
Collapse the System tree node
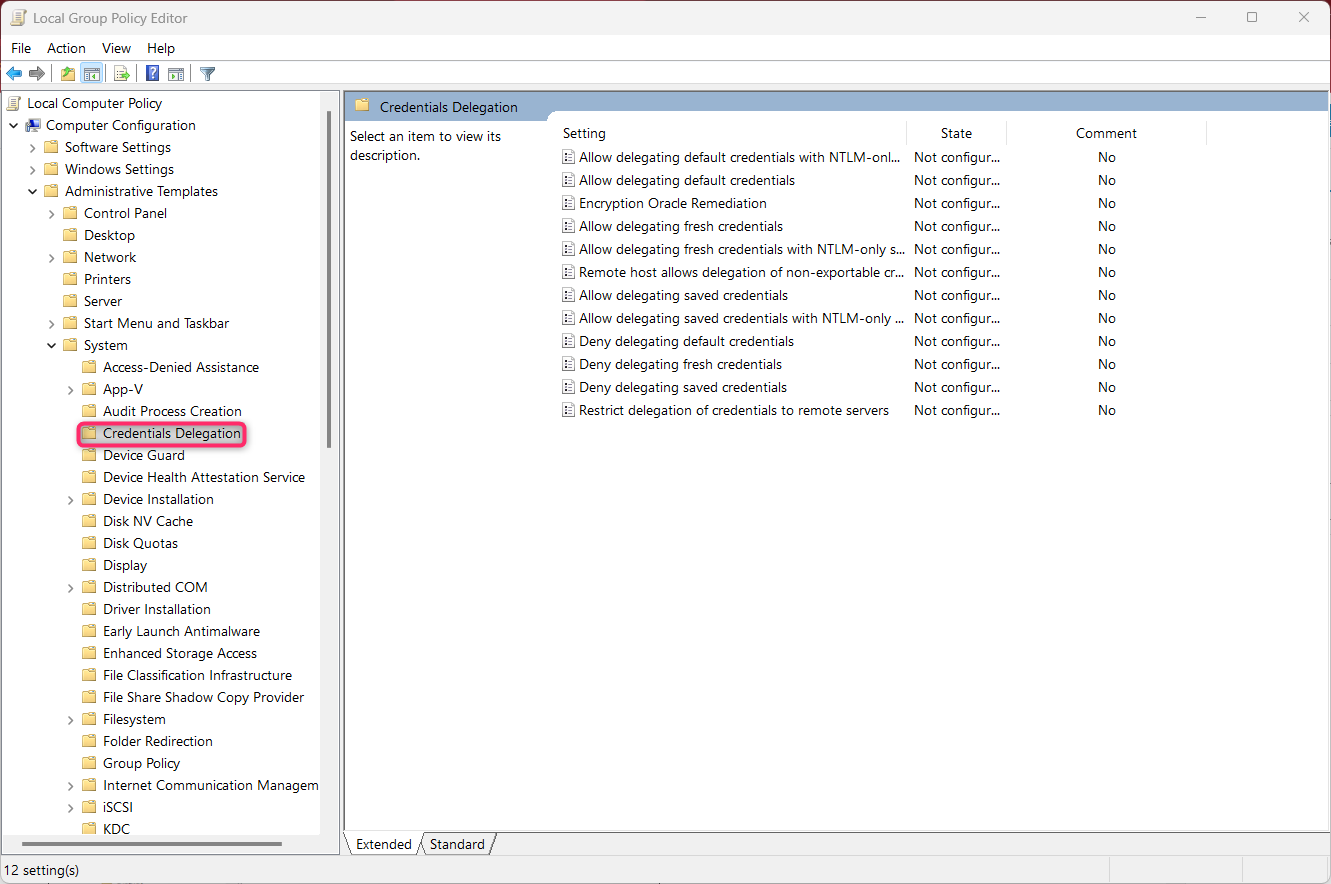click(51, 344)
